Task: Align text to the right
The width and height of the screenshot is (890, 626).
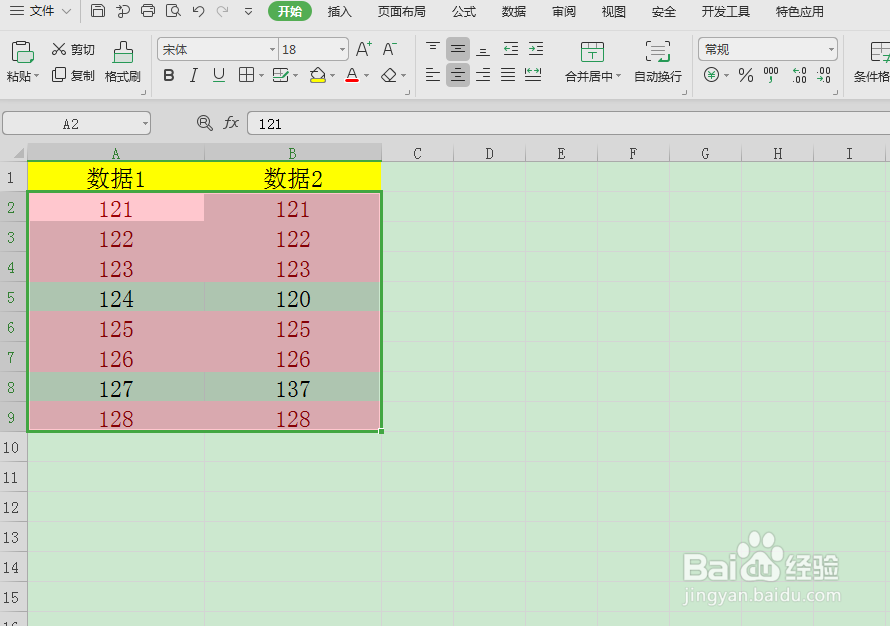Action: [483, 75]
